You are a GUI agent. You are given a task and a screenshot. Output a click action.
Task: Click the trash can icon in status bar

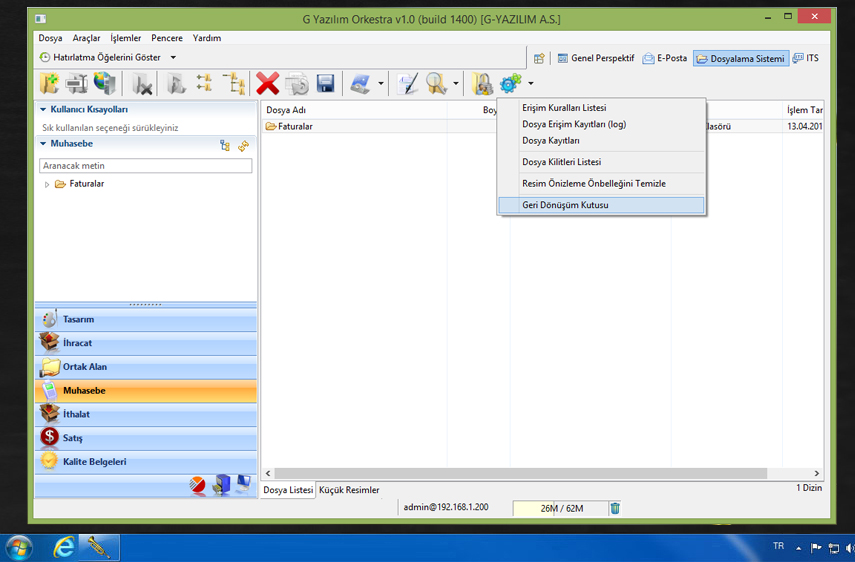click(x=615, y=508)
